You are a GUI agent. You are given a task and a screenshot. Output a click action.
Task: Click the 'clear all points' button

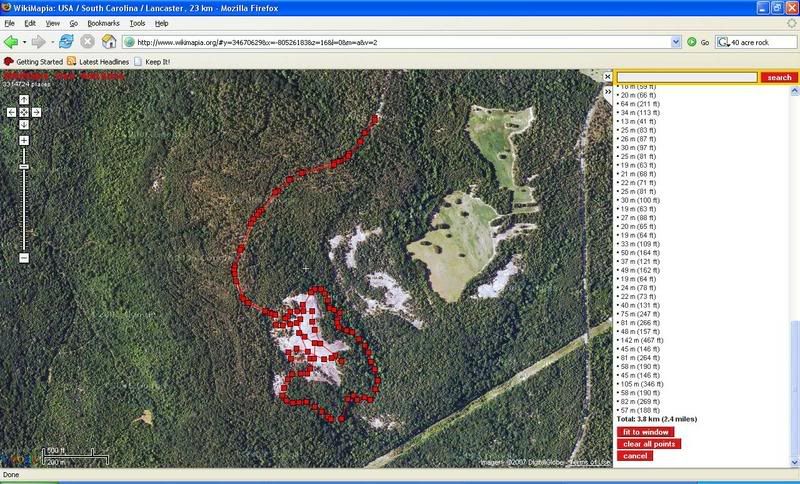pyautogui.click(x=649, y=444)
